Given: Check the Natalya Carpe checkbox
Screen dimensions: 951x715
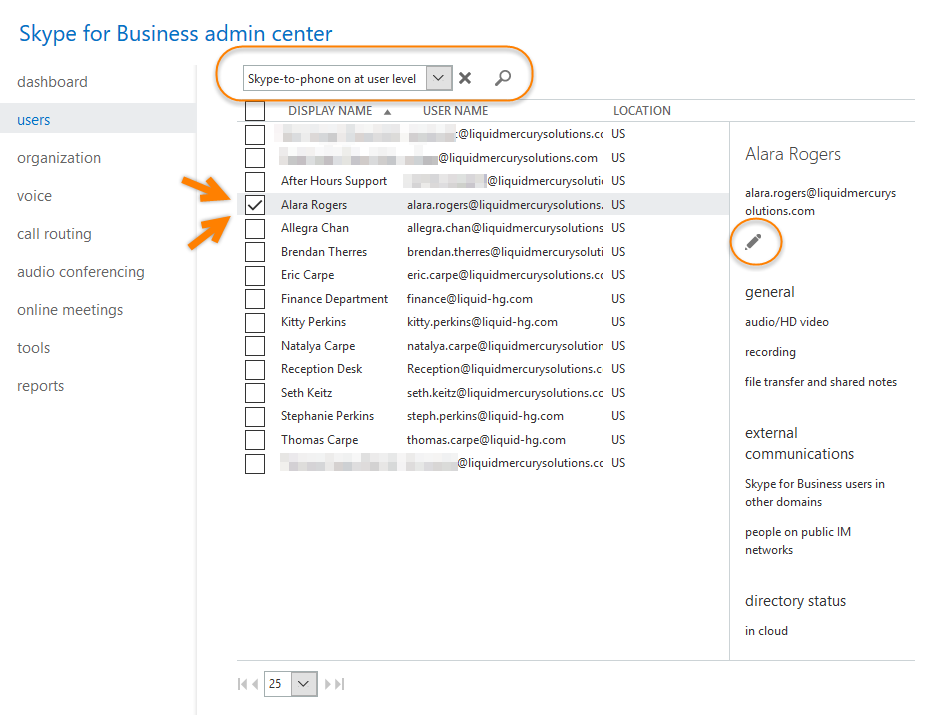Looking at the screenshot, I should click(x=255, y=346).
